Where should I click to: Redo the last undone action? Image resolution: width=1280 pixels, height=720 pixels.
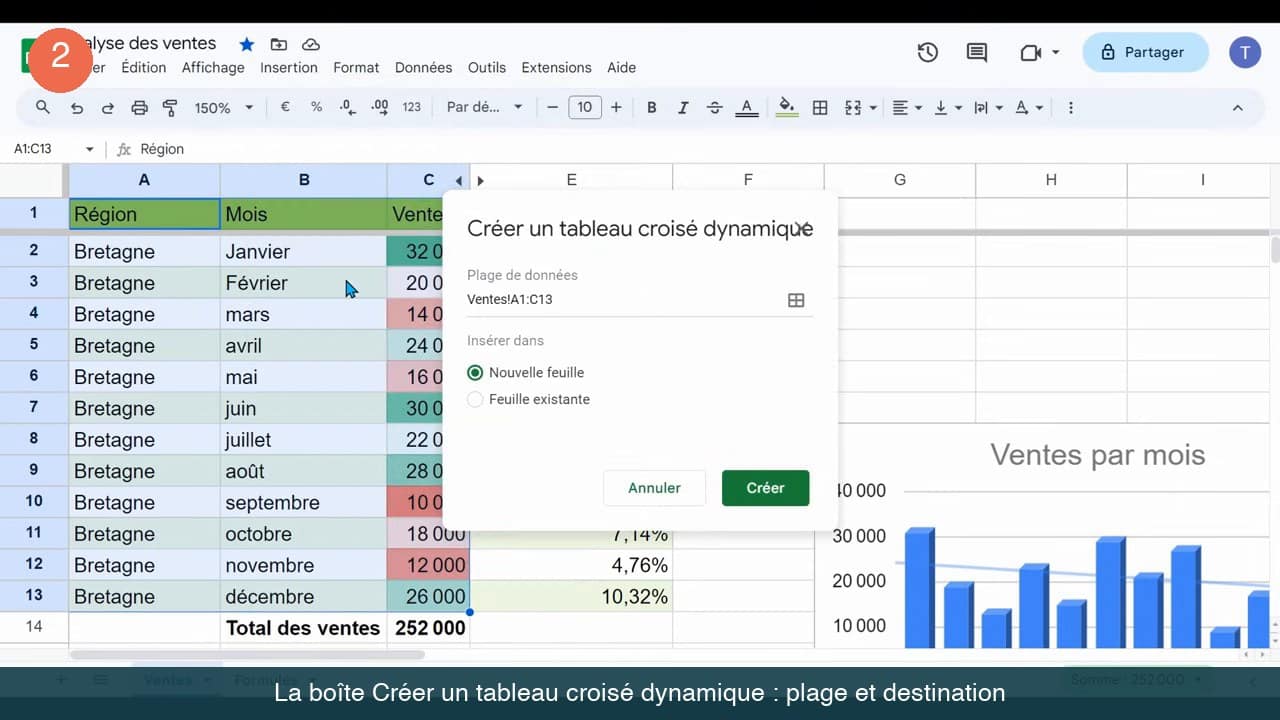click(107, 107)
